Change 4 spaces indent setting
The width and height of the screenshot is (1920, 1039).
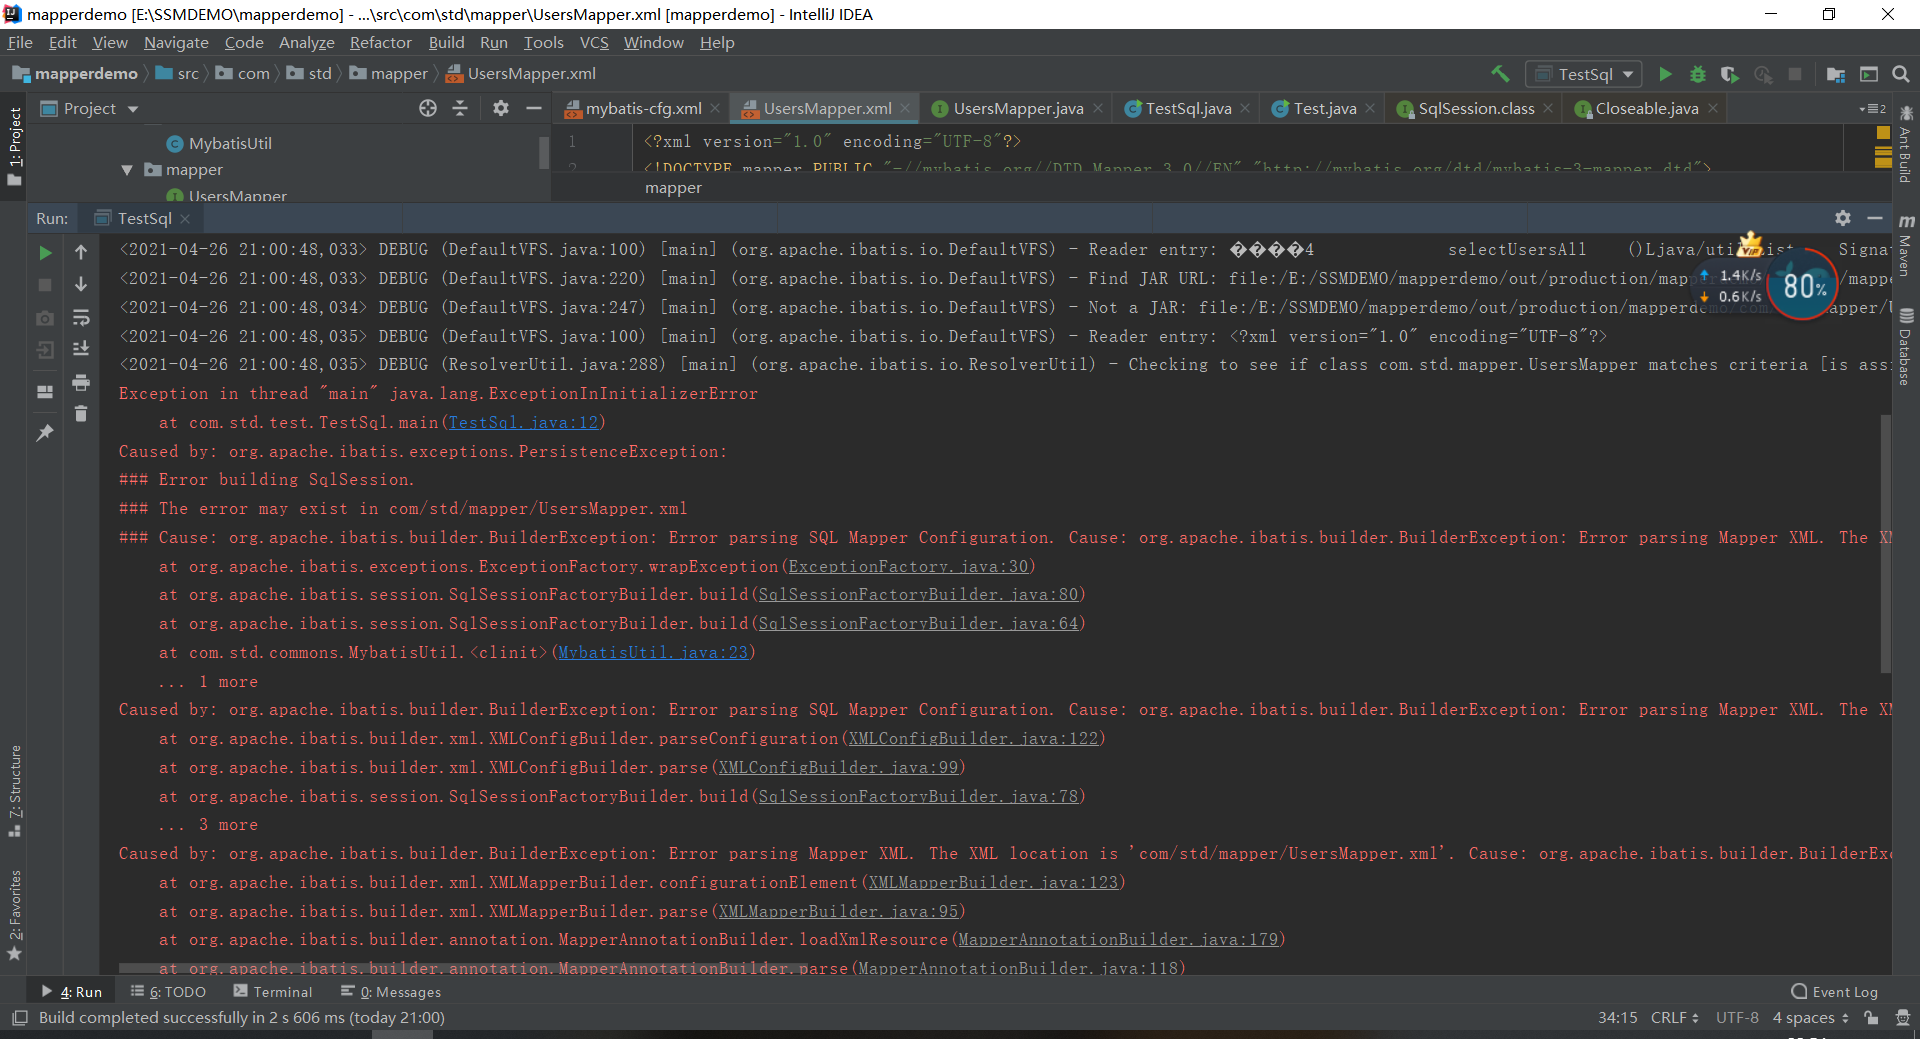[1811, 1018]
